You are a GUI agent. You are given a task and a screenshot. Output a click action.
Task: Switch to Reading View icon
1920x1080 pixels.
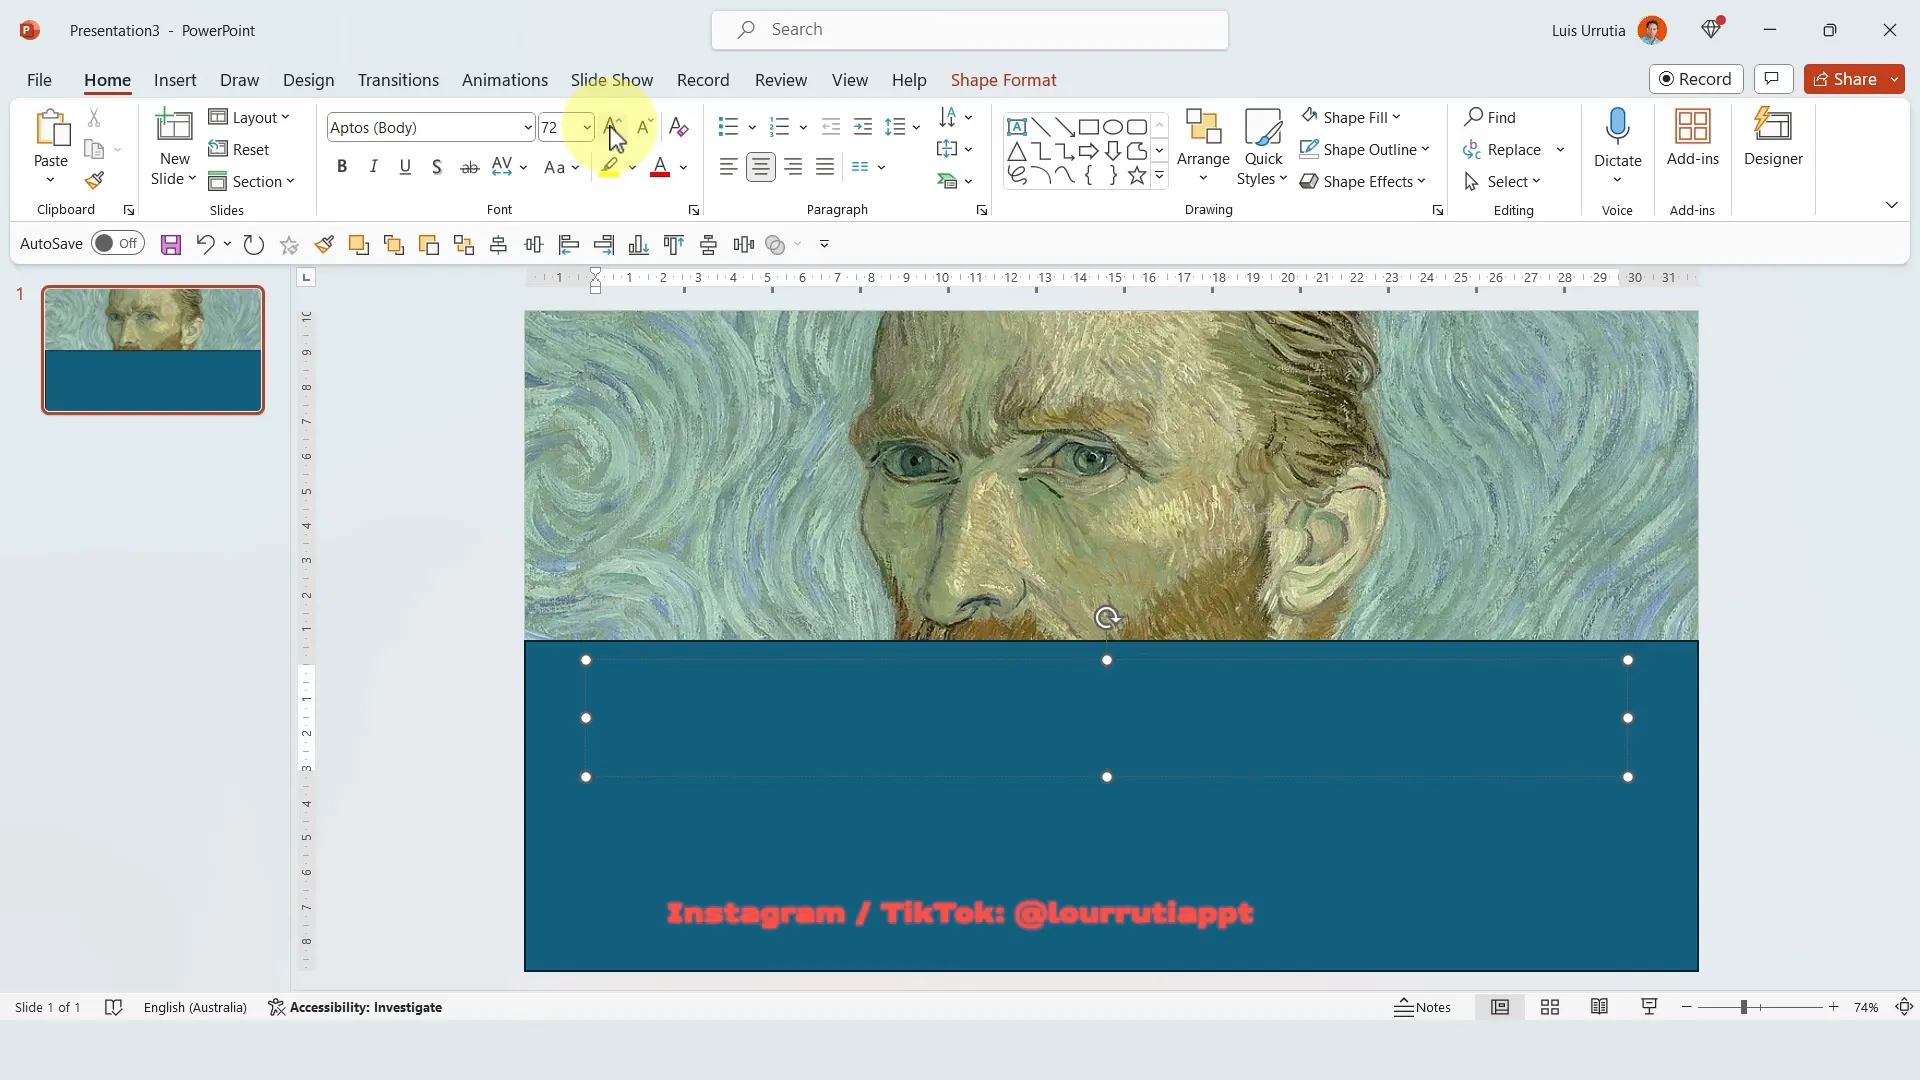point(1599,1007)
